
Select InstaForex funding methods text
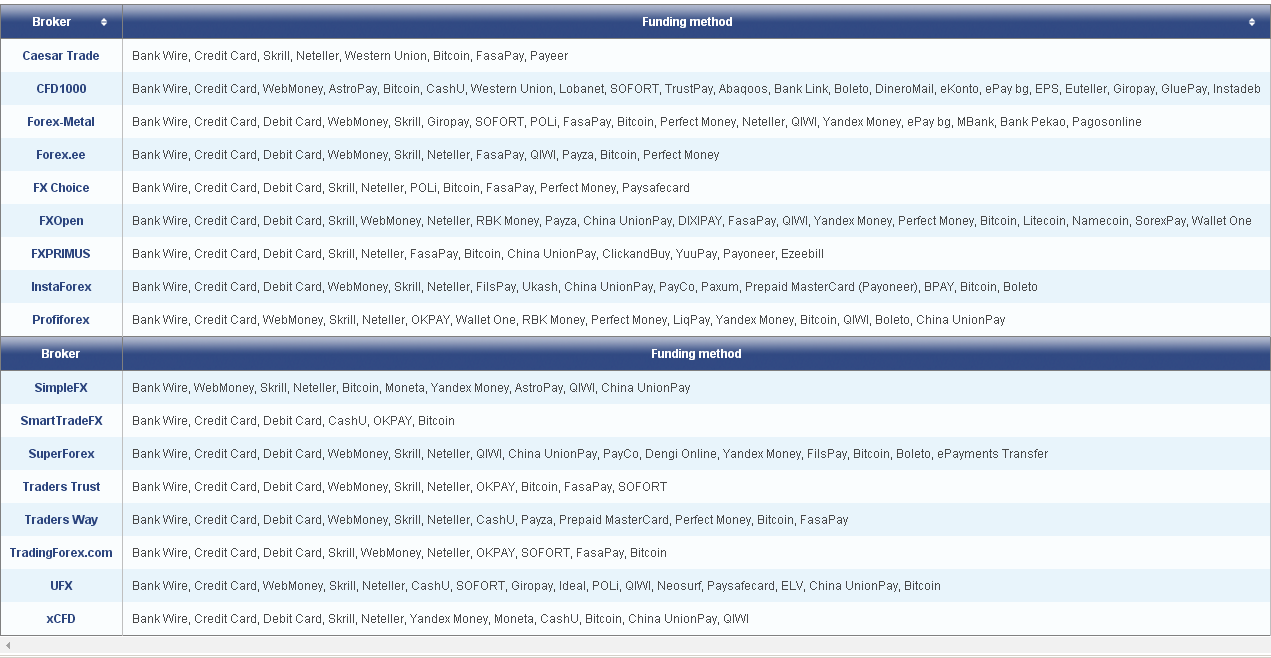(x=585, y=287)
